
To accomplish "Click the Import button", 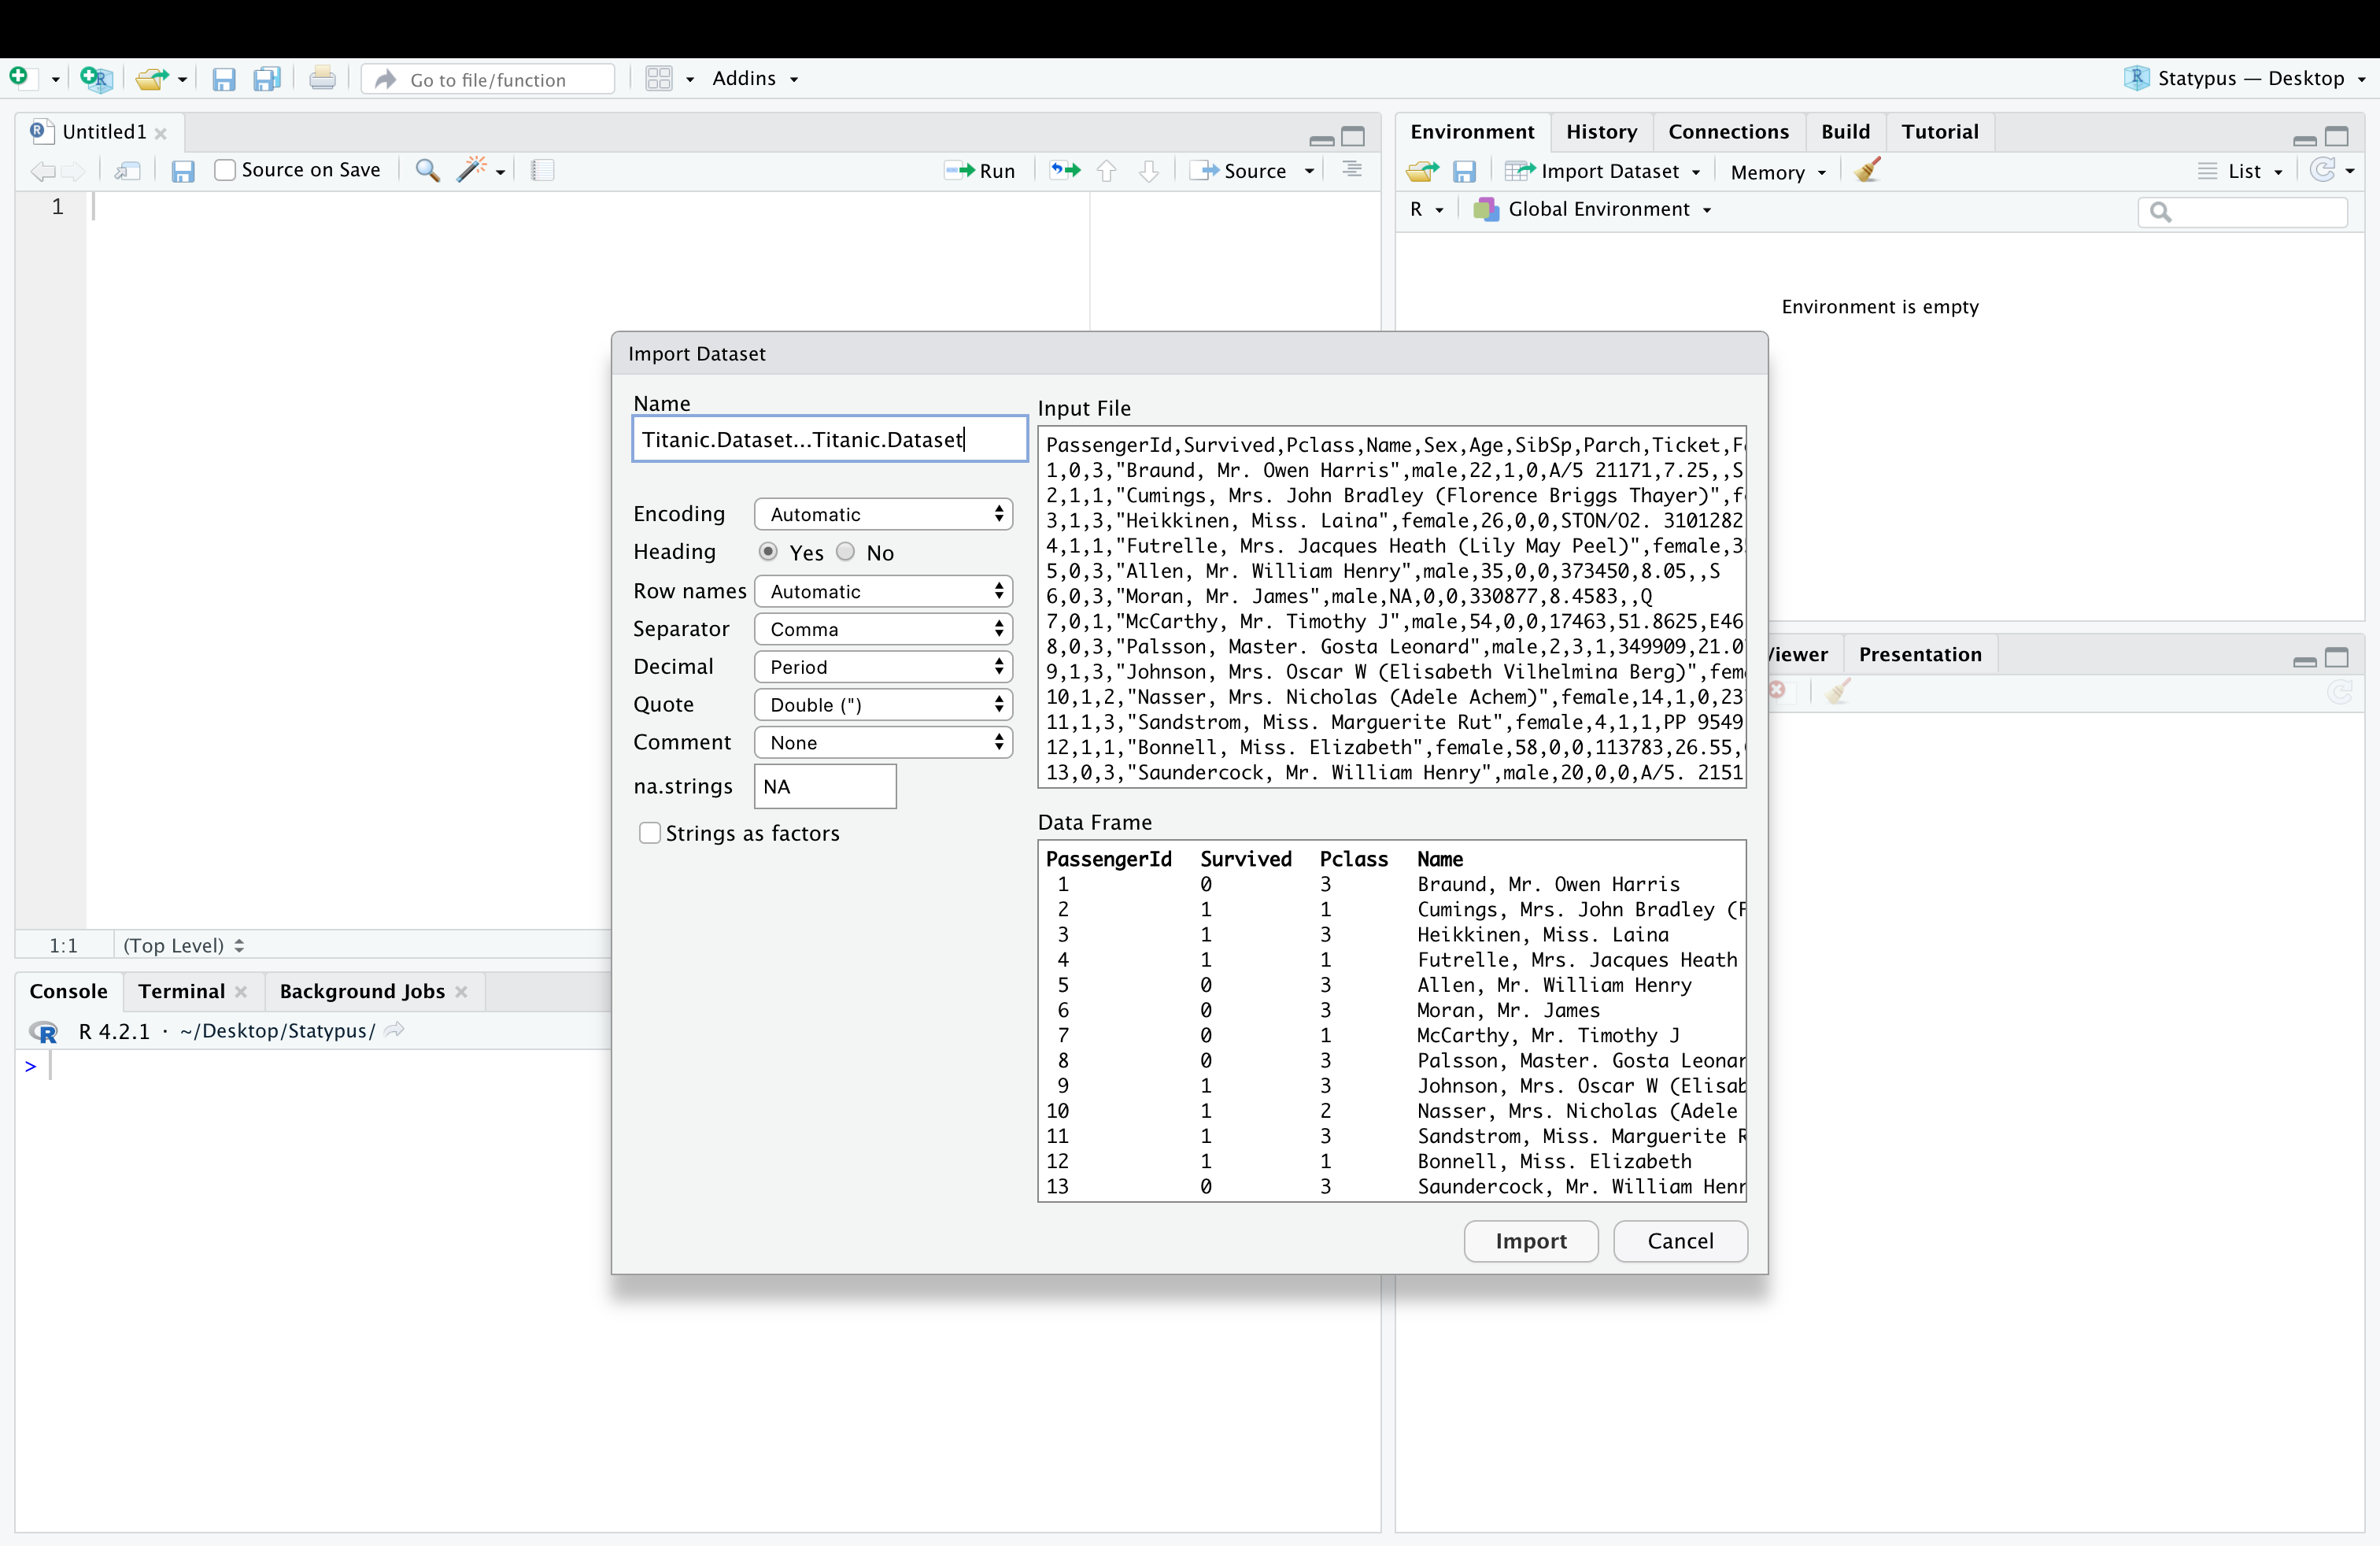I will pyautogui.click(x=1530, y=1241).
